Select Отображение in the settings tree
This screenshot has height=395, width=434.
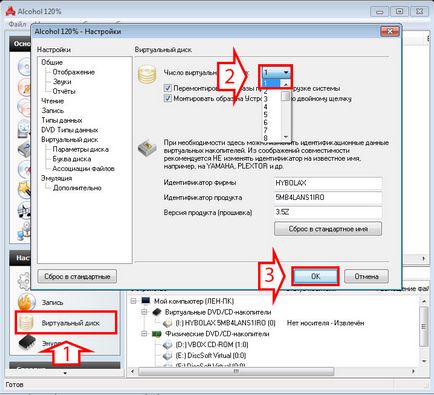(x=74, y=72)
